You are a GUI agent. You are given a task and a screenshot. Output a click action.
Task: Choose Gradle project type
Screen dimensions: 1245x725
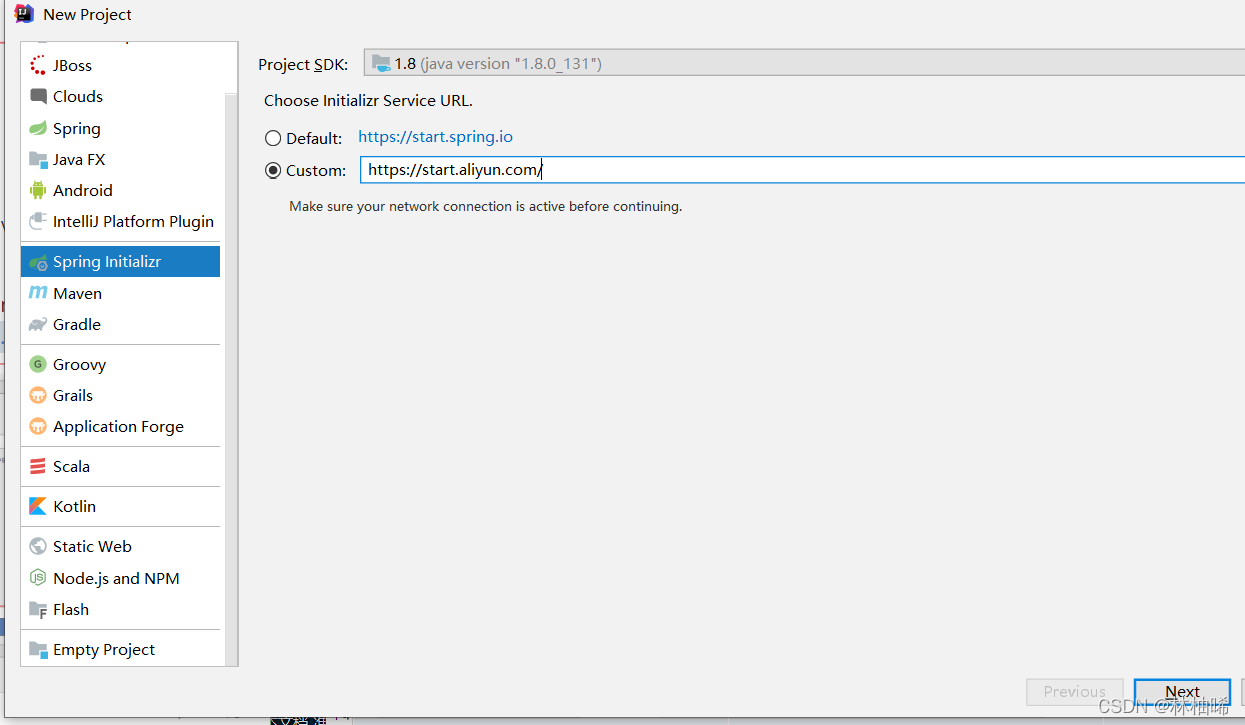(120, 324)
